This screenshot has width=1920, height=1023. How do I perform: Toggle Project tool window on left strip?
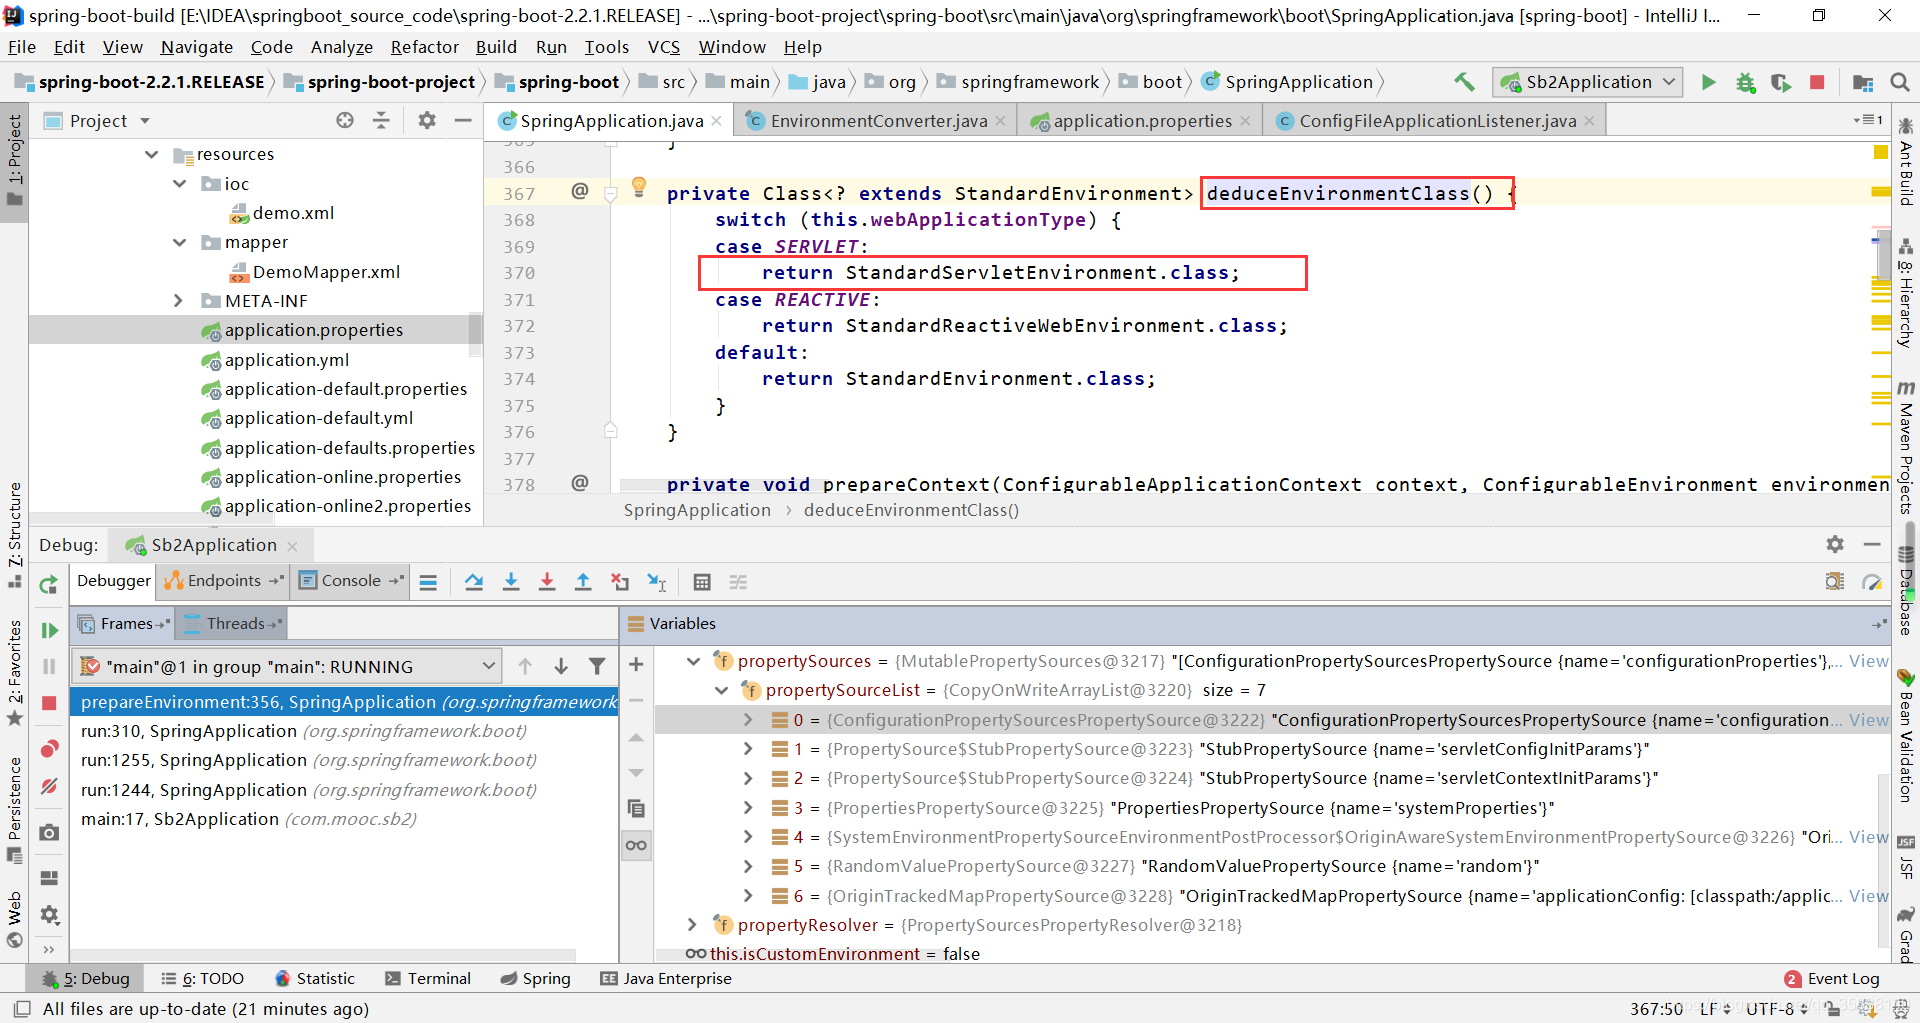pos(14,160)
